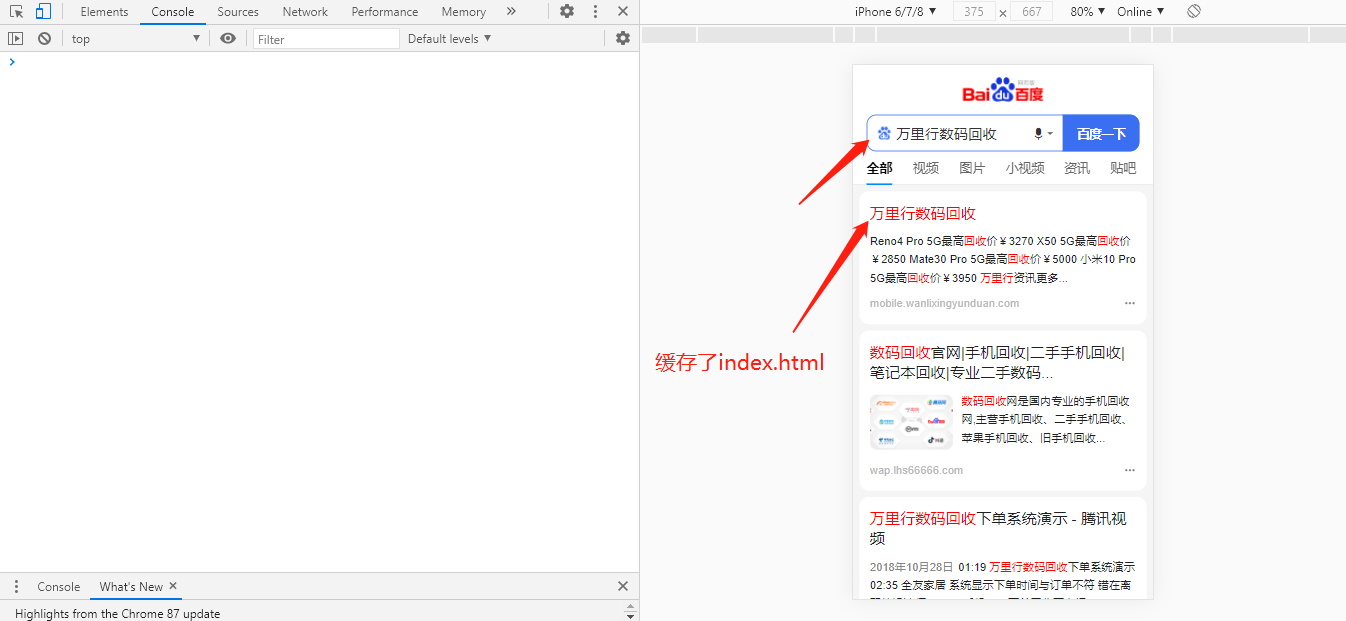Close the What's New tab
Screen dimensions: 1346x621
coord(173,586)
